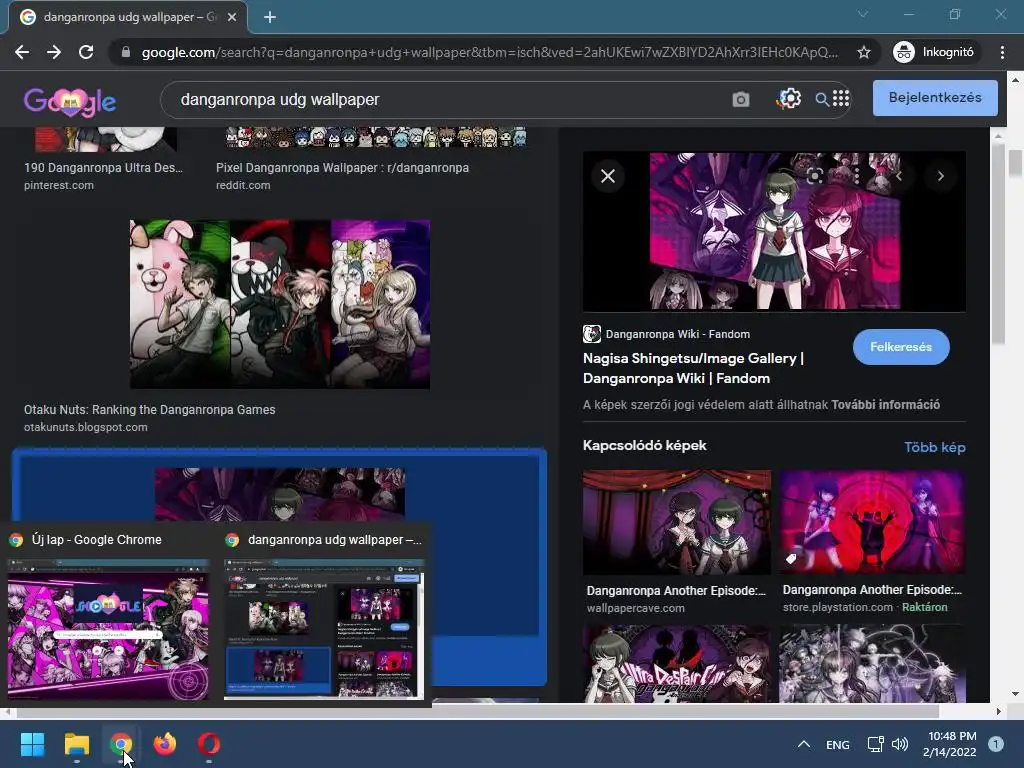Click the page's vertical scrollbar thumb

[1015, 163]
